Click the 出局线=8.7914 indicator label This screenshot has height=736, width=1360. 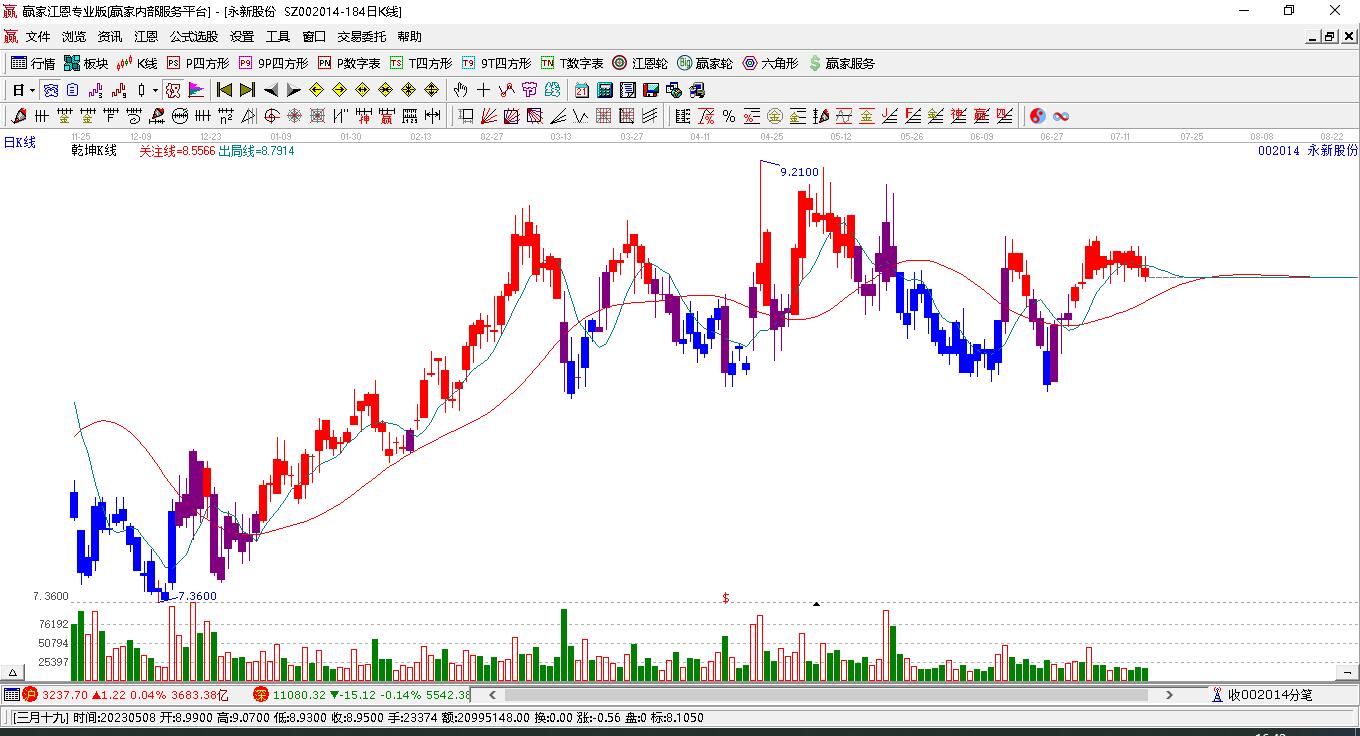coord(256,151)
